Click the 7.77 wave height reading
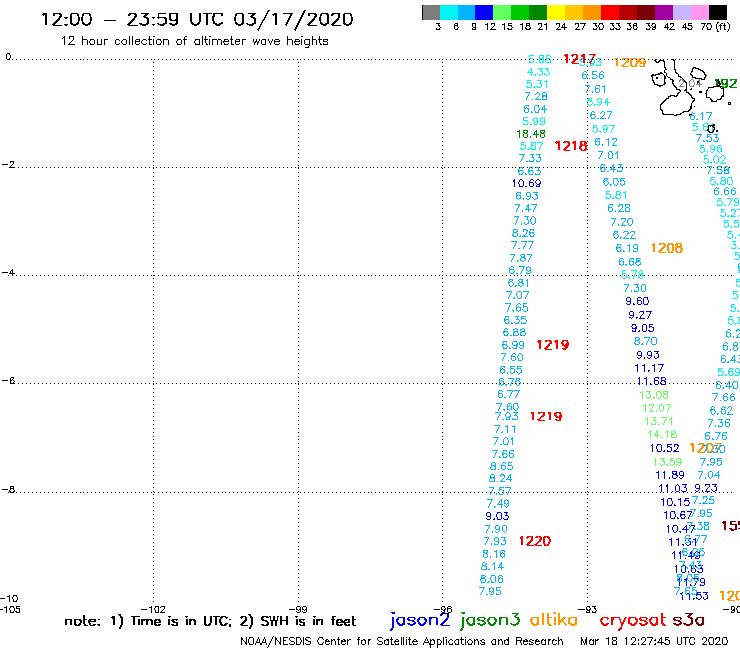Image resolution: width=740 pixels, height=650 pixels. [522, 245]
